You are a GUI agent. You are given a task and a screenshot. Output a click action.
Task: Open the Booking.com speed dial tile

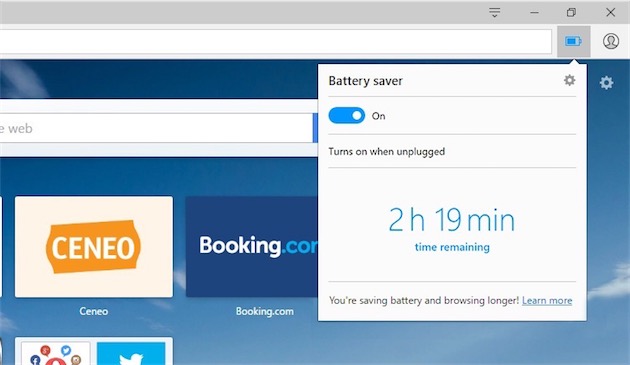point(252,247)
